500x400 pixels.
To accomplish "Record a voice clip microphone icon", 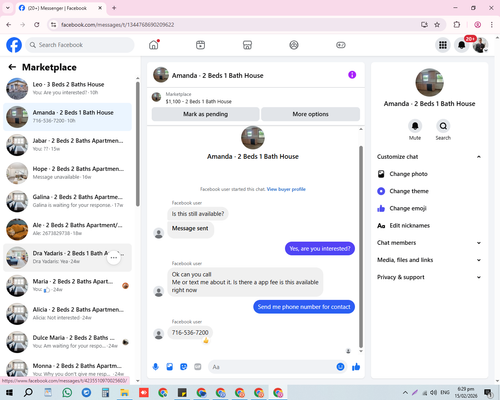I will pos(156,367).
